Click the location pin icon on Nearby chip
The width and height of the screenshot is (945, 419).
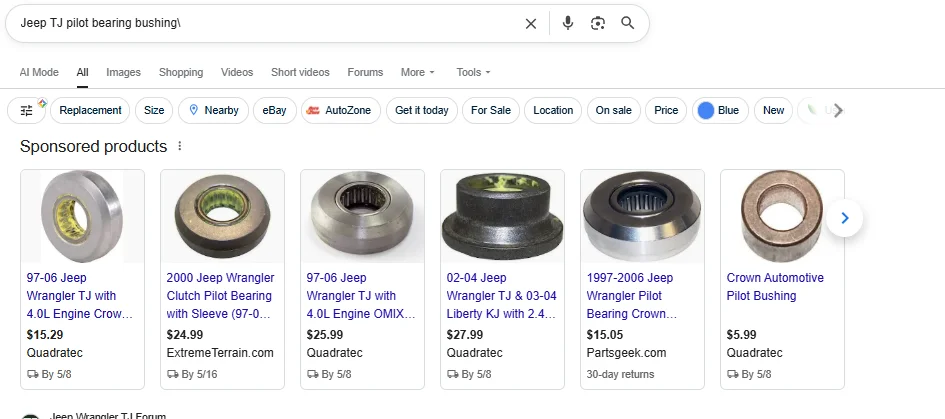tap(193, 110)
